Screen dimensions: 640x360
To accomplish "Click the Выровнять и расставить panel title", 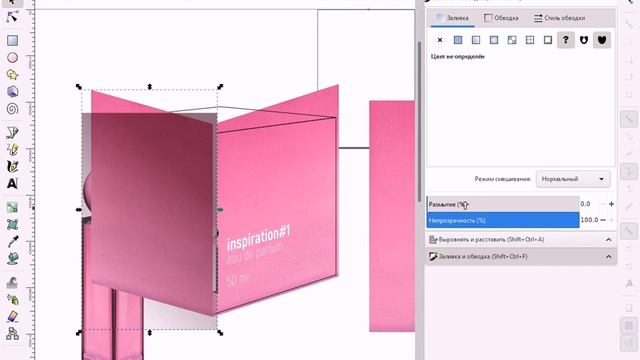I will click(491, 240).
